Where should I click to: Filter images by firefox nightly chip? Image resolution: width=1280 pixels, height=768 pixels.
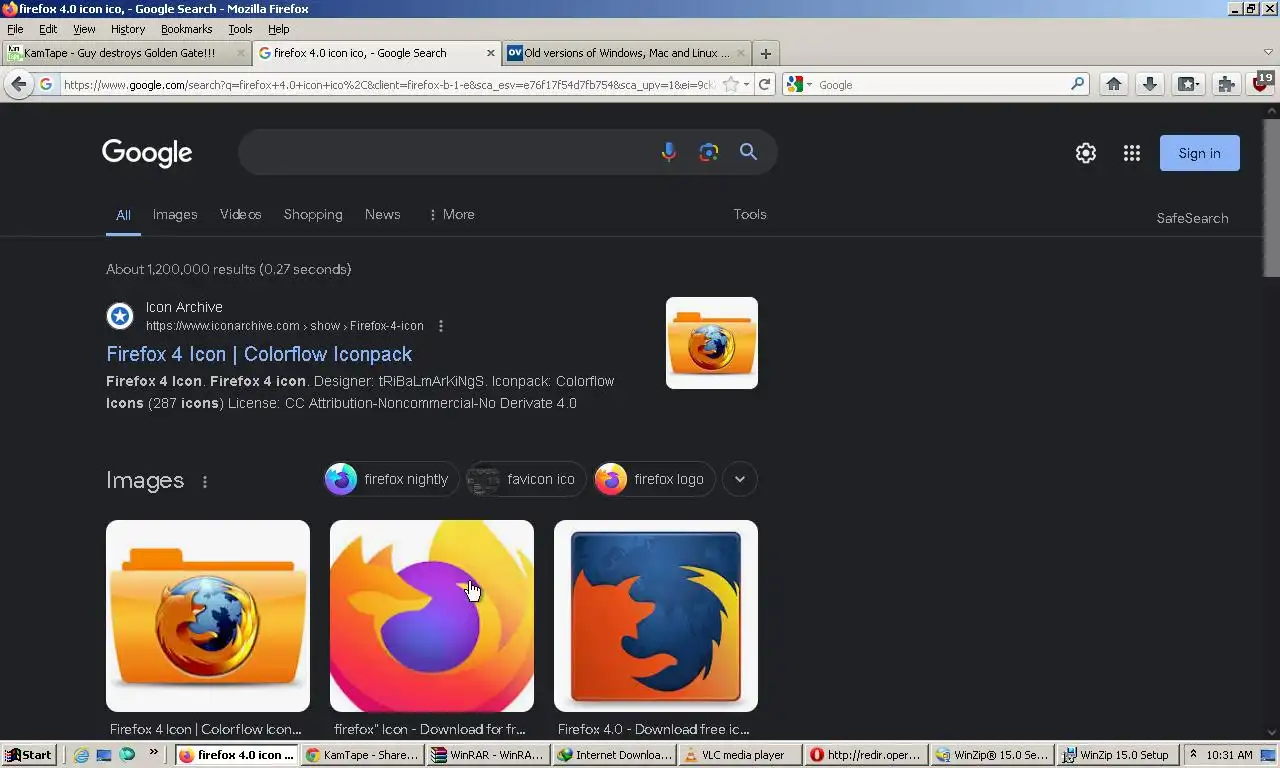coord(391,479)
